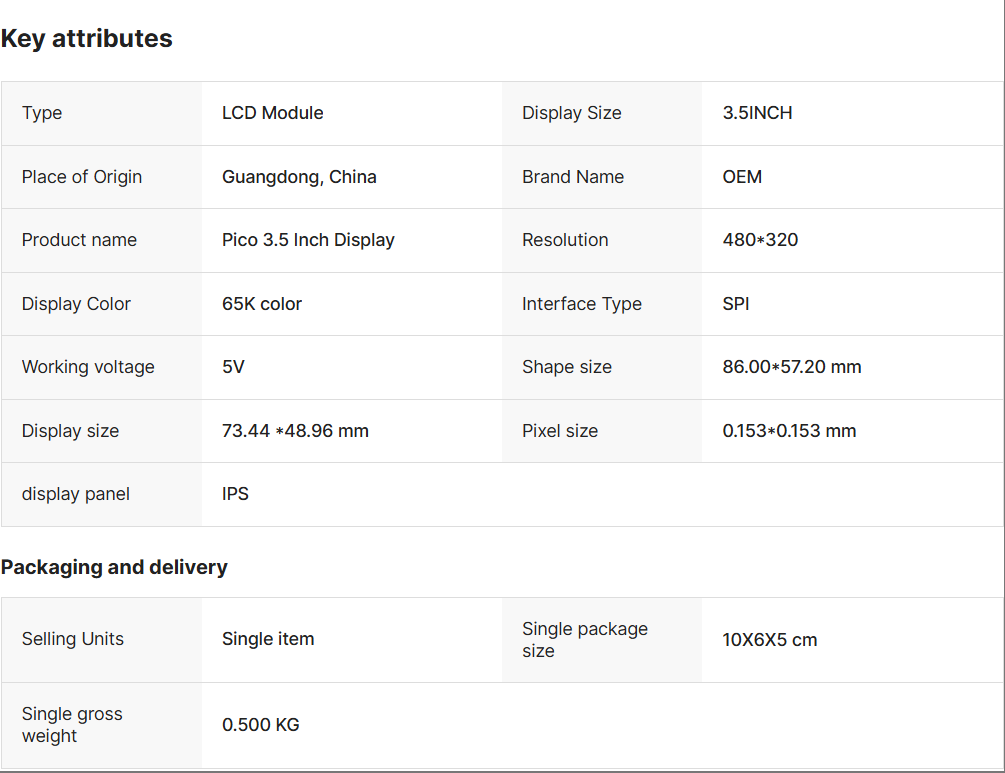Image resolution: width=1005 pixels, height=773 pixels.
Task: Click the "Key attributes" heading
Action: coord(87,39)
